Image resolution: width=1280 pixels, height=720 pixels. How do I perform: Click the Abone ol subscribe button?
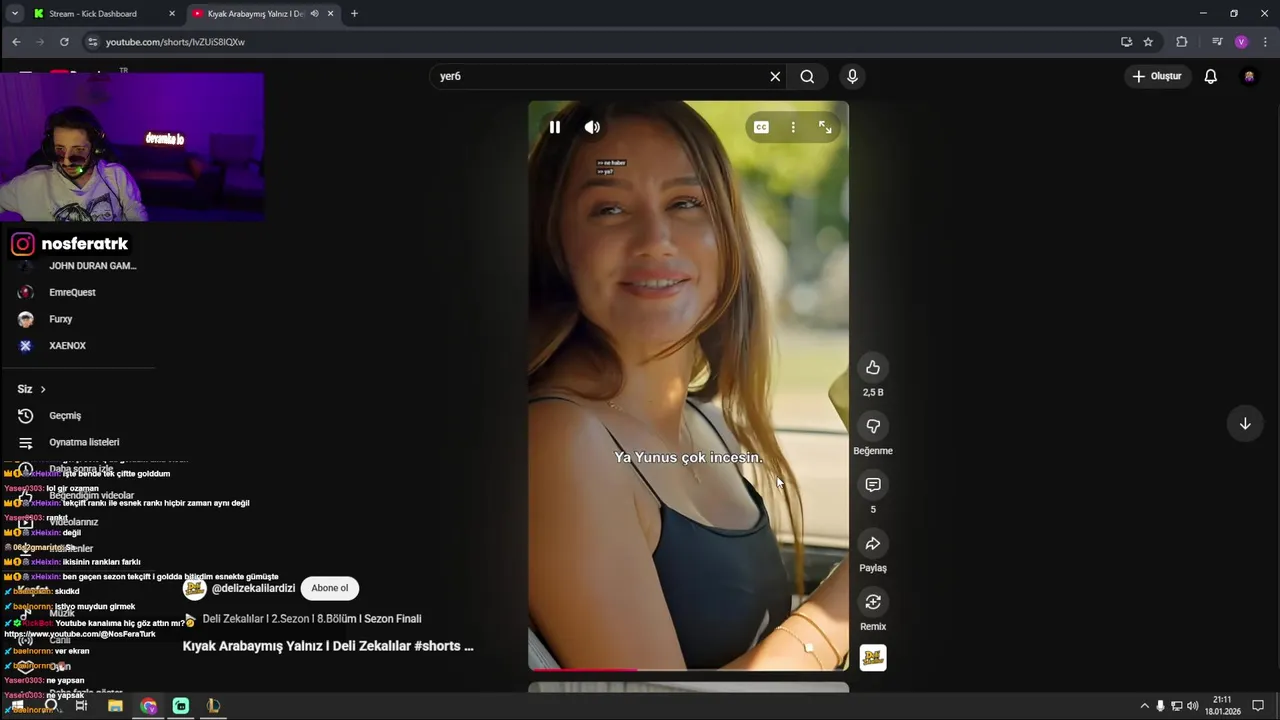pos(330,588)
